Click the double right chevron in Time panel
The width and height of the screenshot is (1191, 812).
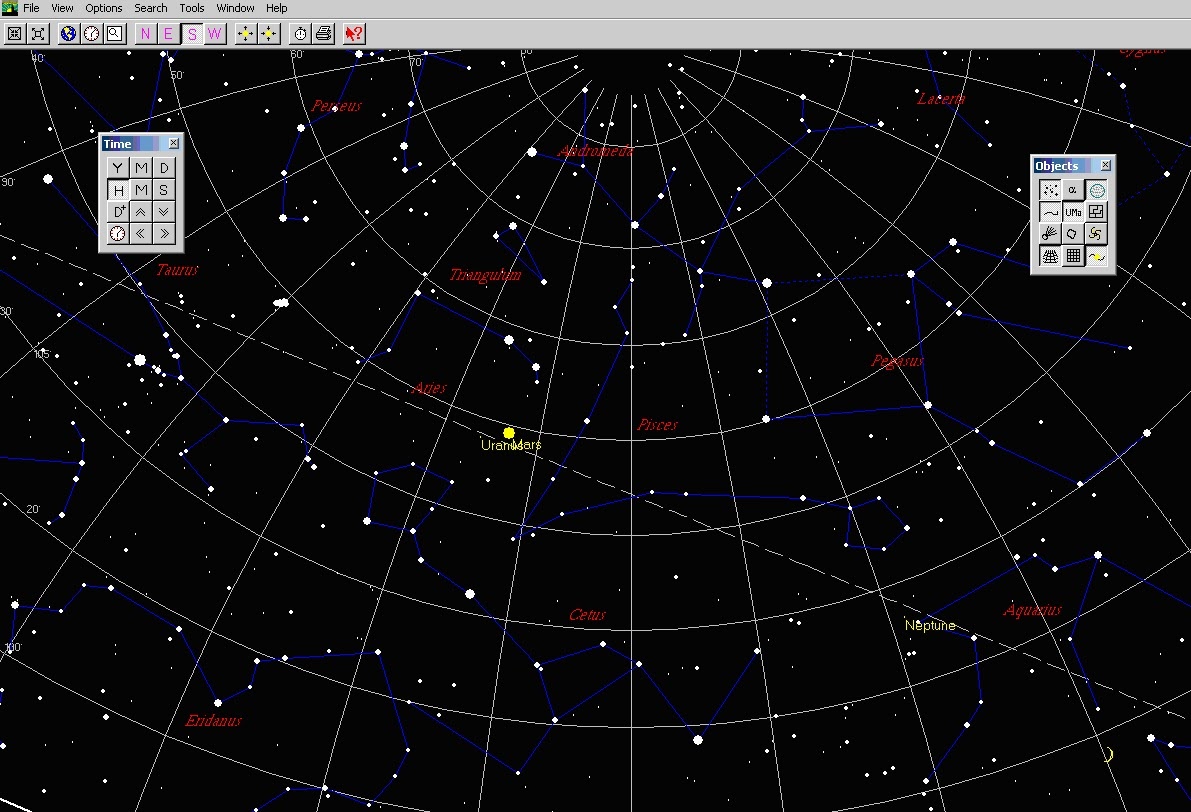163,234
